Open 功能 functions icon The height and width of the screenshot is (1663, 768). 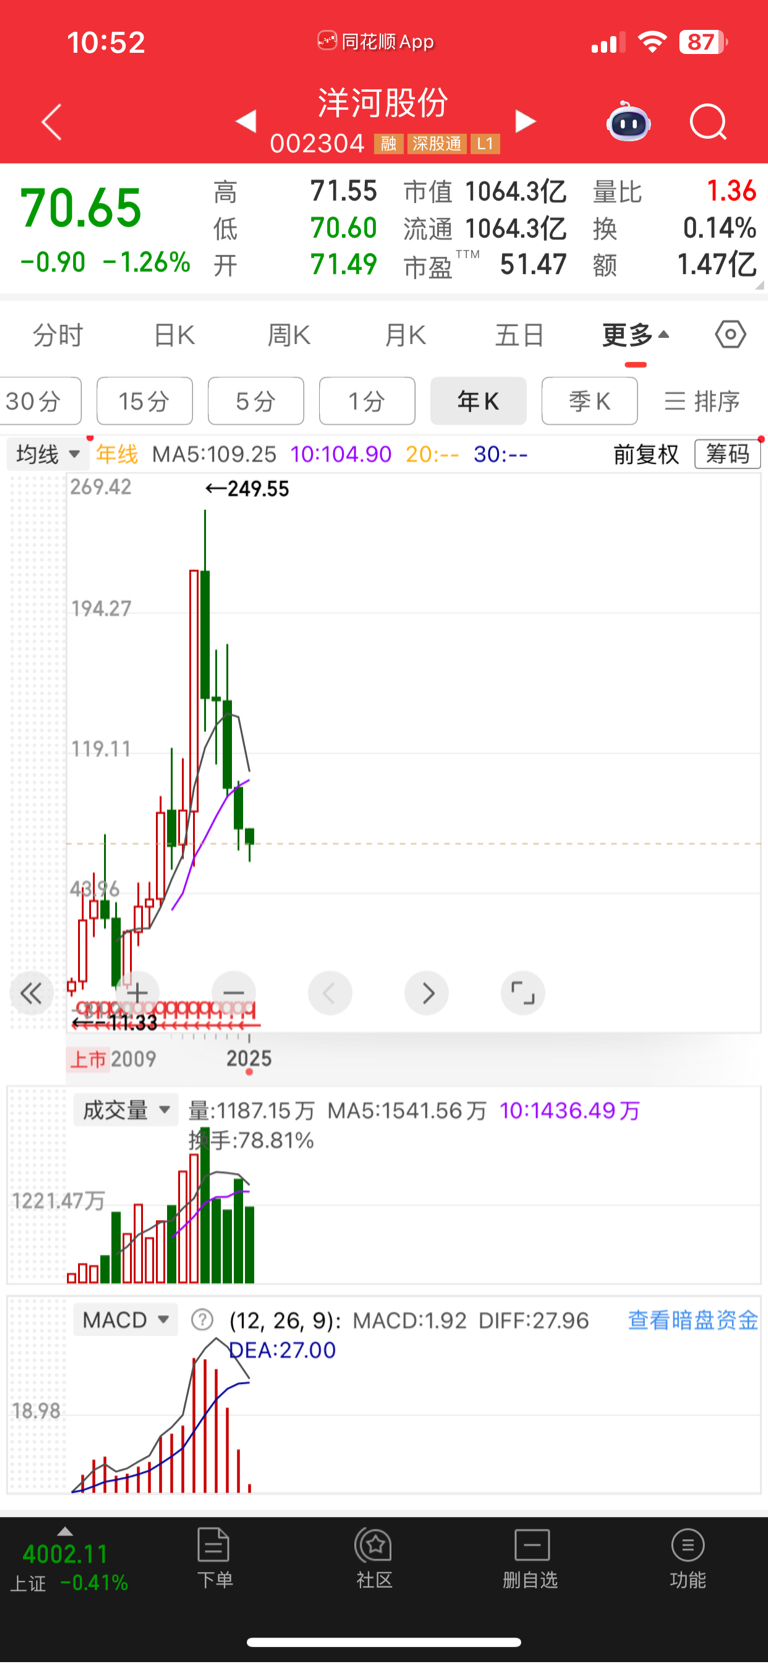coord(688,1558)
